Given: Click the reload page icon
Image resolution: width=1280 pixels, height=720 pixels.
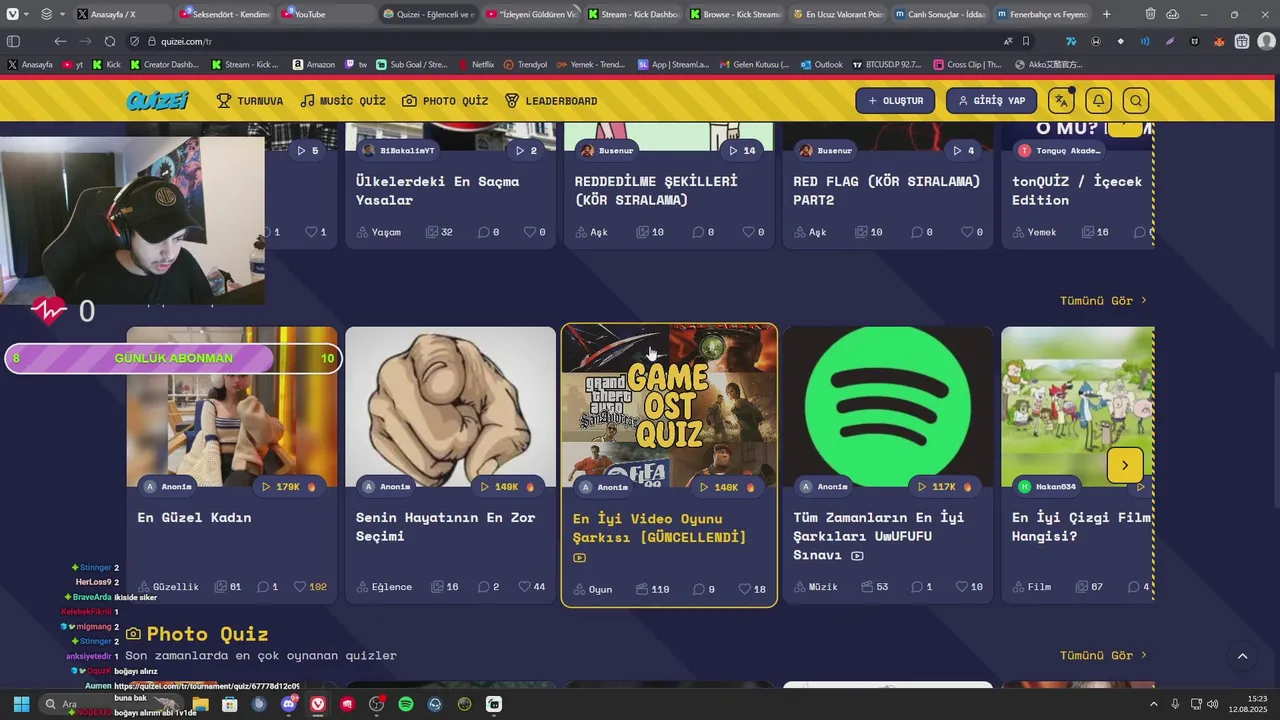Looking at the screenshot, I should coord(110,41).
